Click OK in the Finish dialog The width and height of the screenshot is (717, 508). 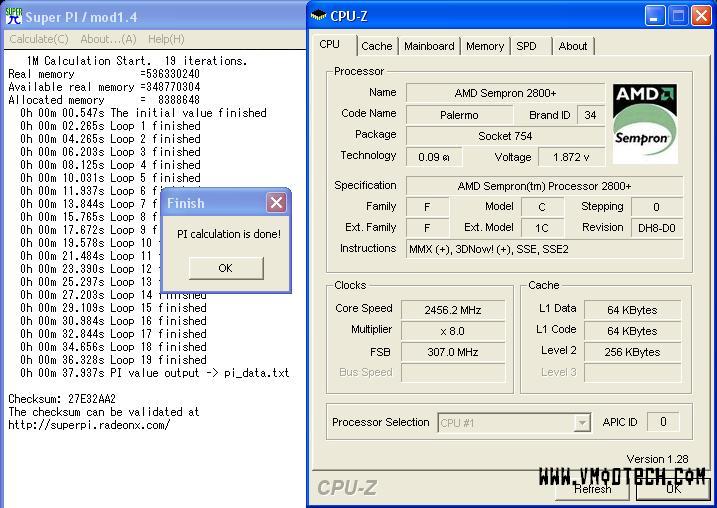point(226,268)
